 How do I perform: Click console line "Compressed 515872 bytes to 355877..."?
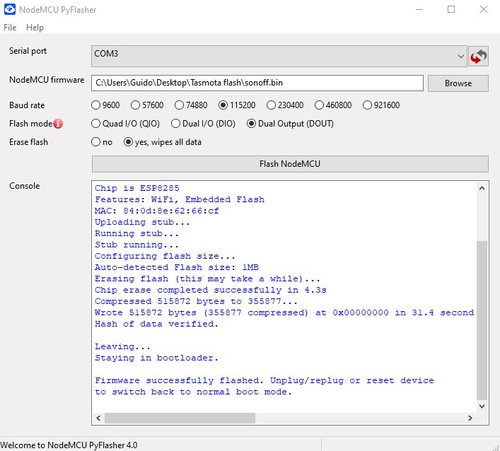click(196, 301)
